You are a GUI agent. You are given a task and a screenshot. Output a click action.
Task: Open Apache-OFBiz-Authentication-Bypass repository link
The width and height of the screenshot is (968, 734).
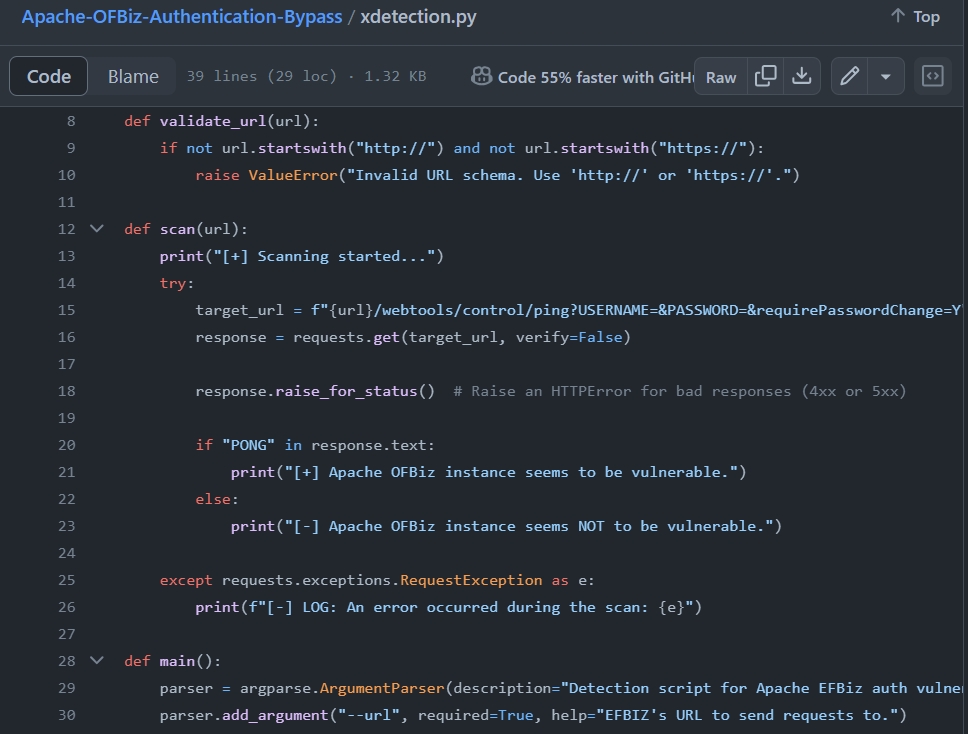coord(182,17)
